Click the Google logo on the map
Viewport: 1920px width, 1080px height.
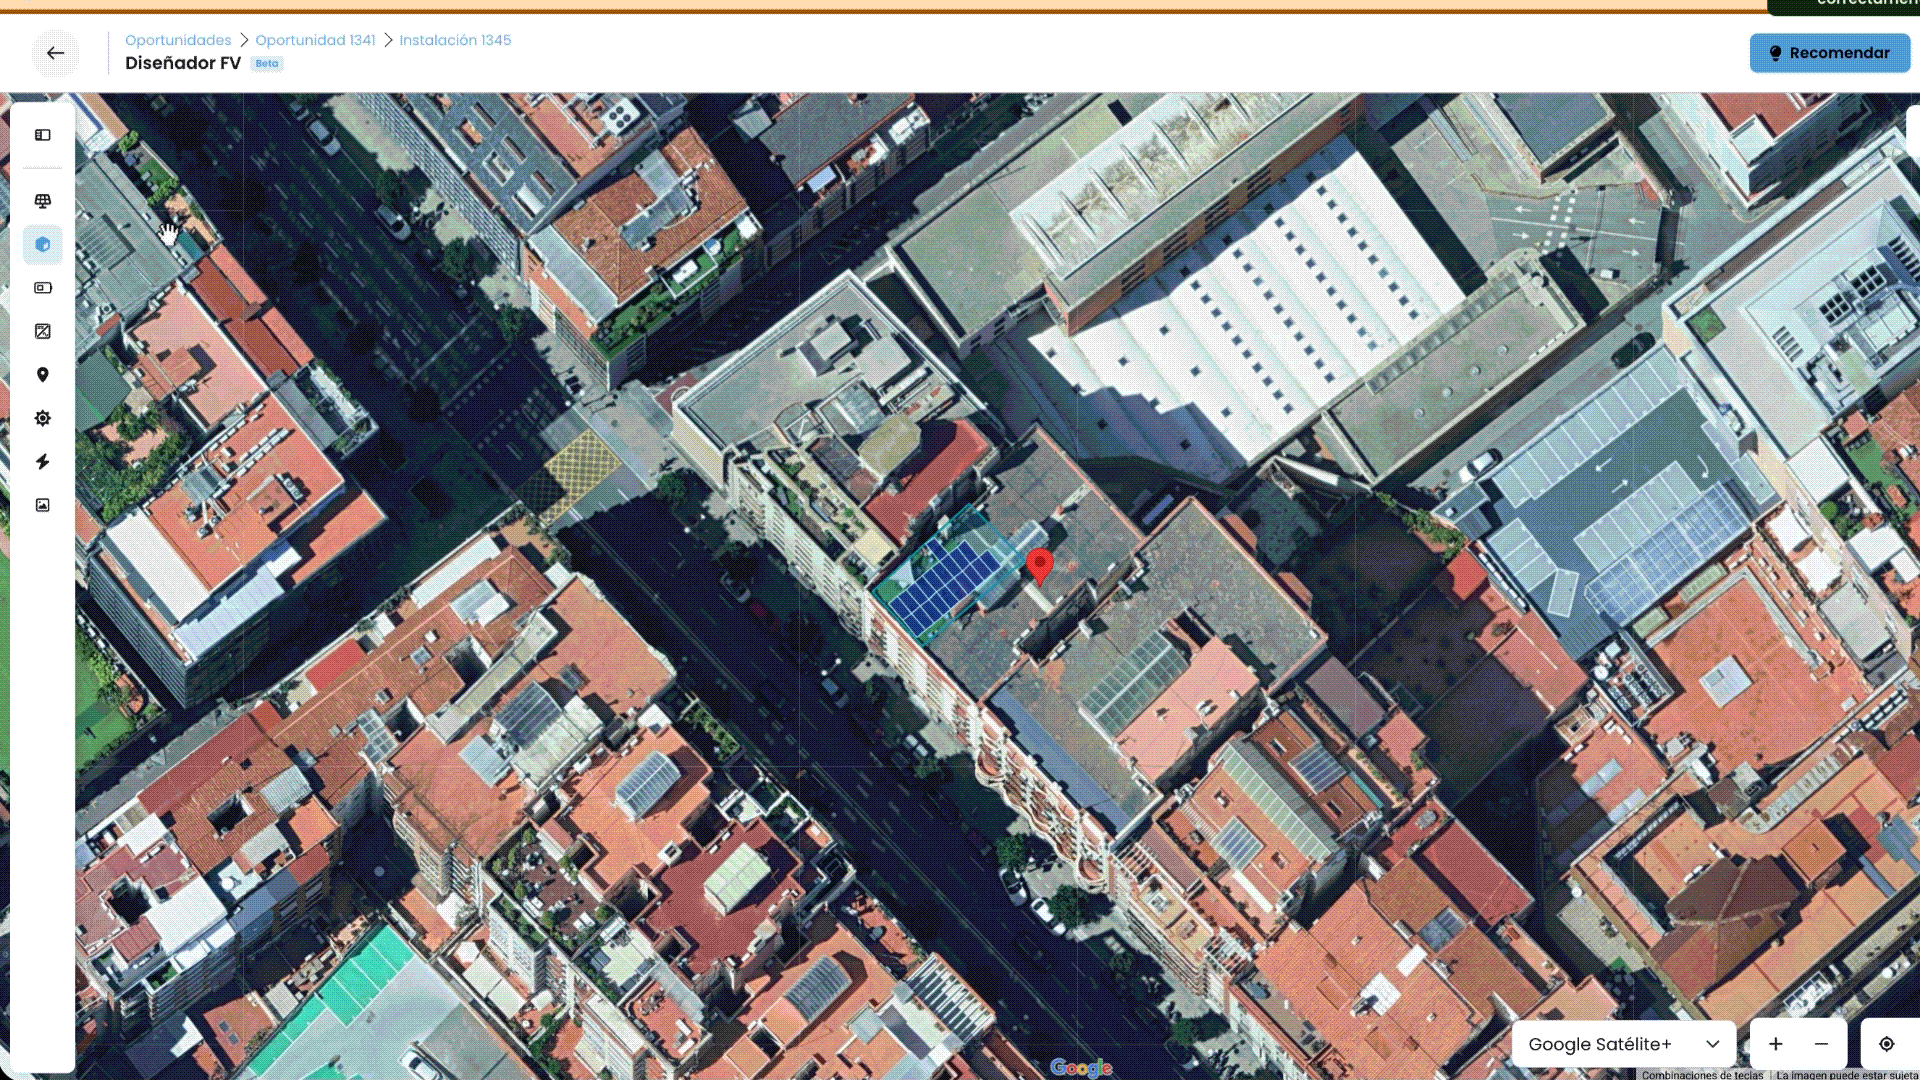point(1081,1068)
